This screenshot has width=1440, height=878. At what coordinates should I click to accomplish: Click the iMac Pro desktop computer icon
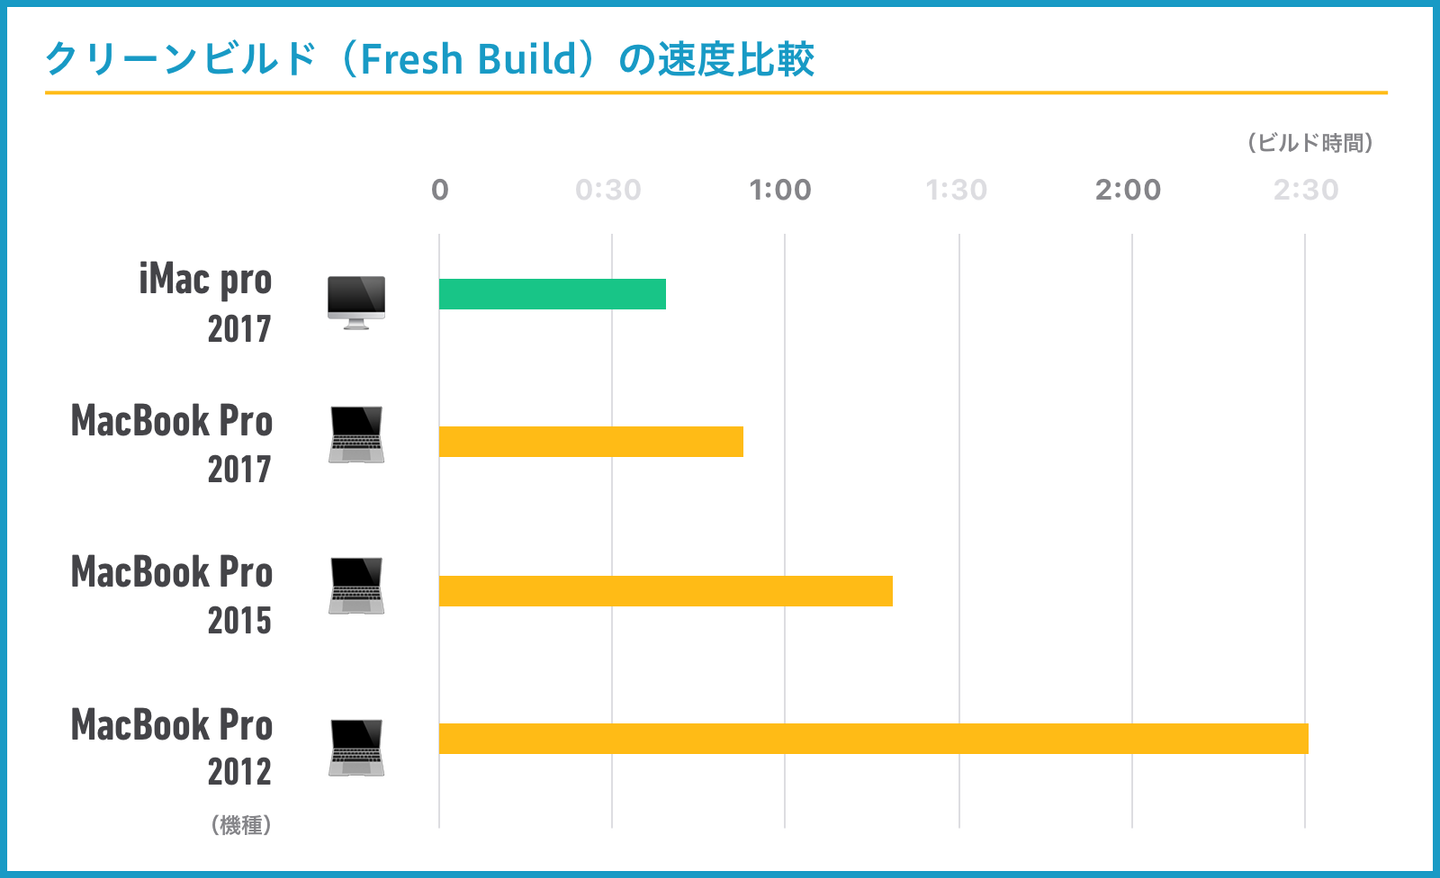(x=356, y=302)
